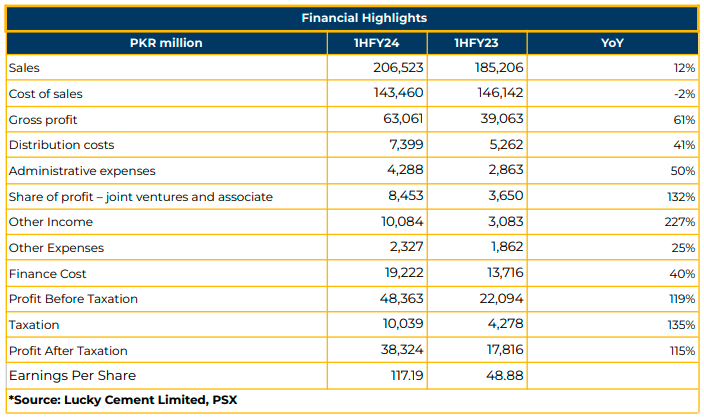Select Earnings Per Share value 117.19
The height and width of the screenshot is (418, 704).
coord(407,375)
